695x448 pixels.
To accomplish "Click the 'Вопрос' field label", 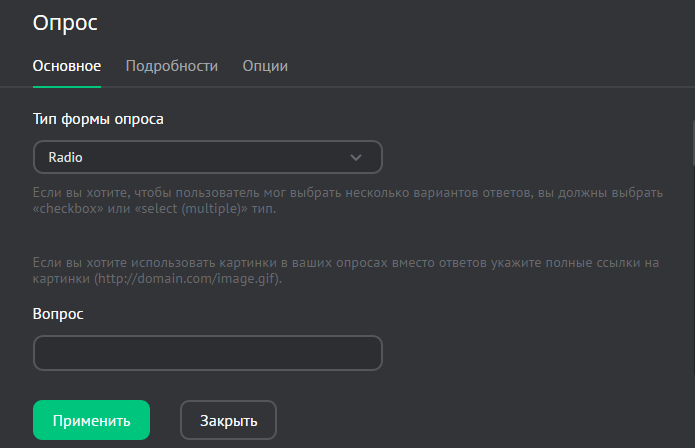I will coord(58,313).
